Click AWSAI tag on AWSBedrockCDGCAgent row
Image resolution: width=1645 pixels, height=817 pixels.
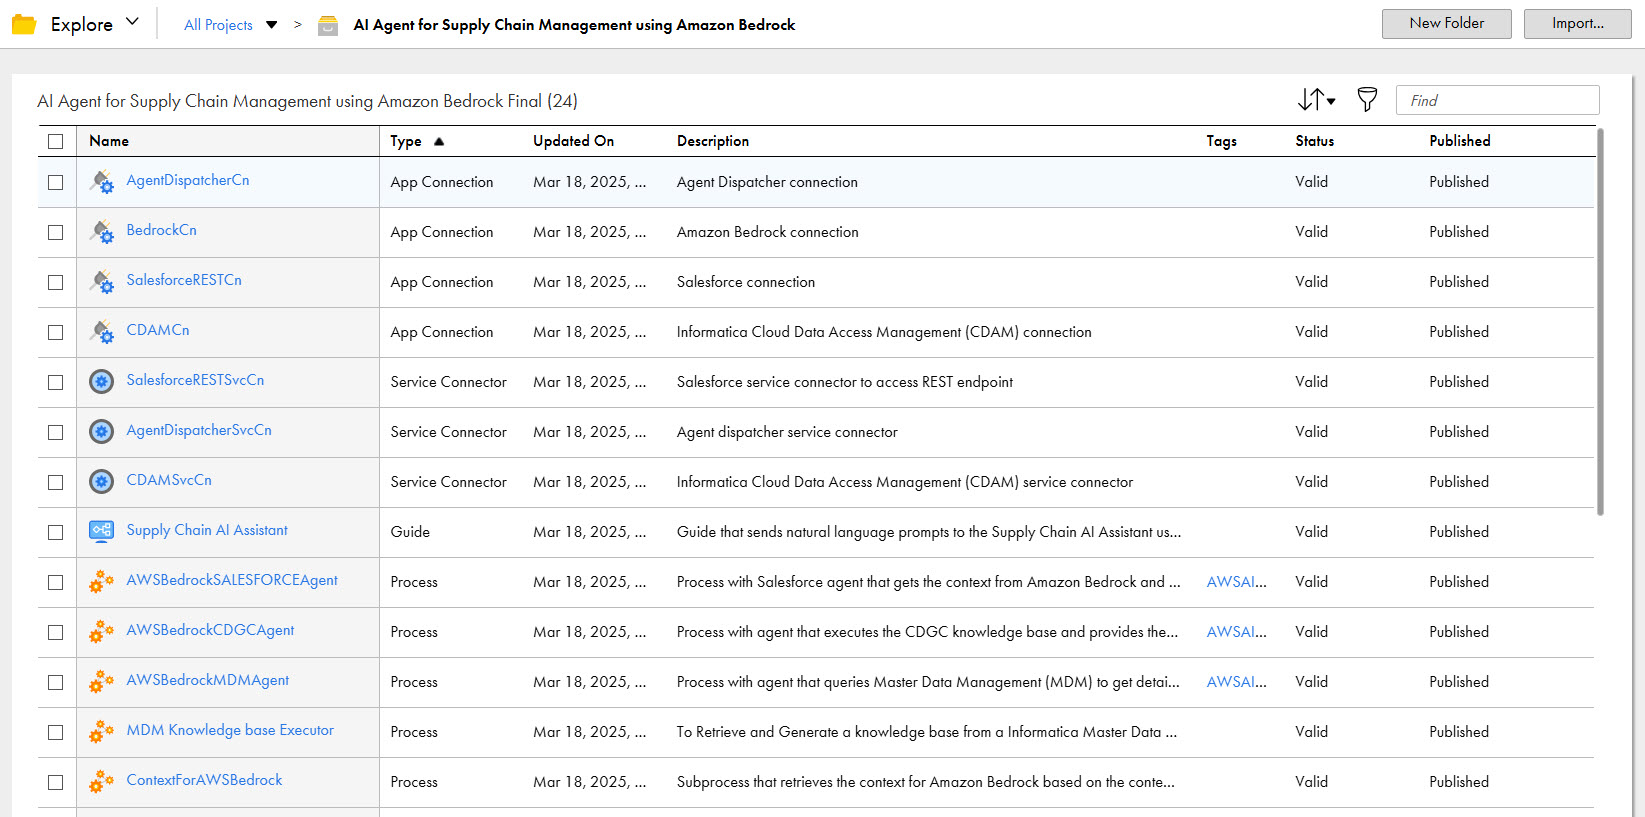pyautogui.click(x=1236, y=632)
